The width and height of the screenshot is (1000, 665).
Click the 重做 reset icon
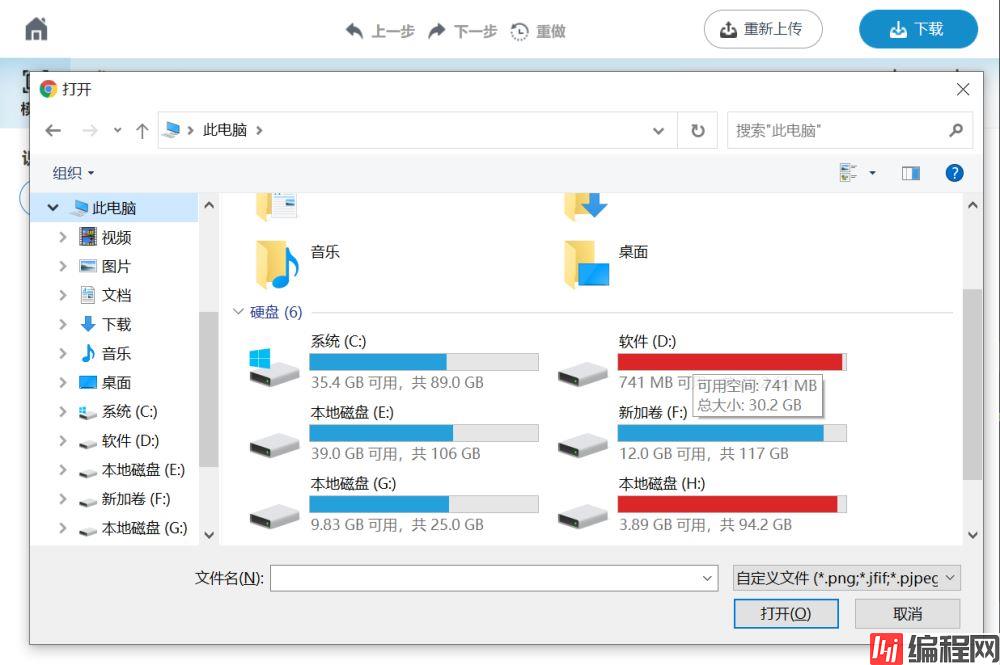click(x=520, y=31)
